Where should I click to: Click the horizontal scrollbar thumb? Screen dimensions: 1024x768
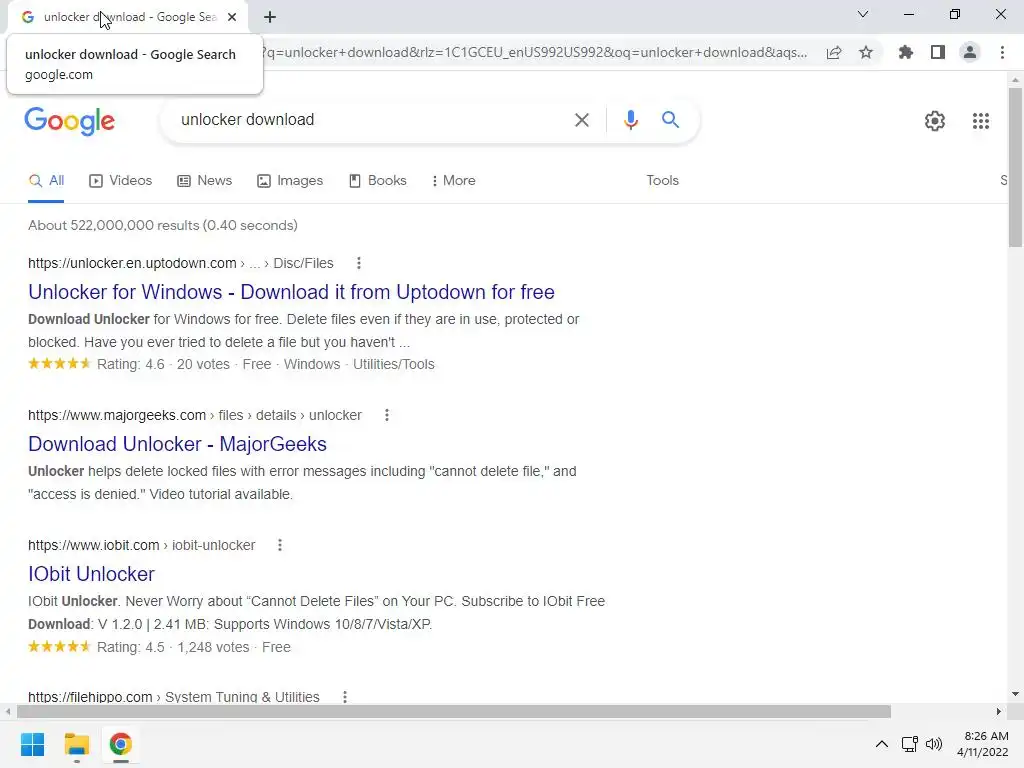[454, 711]
